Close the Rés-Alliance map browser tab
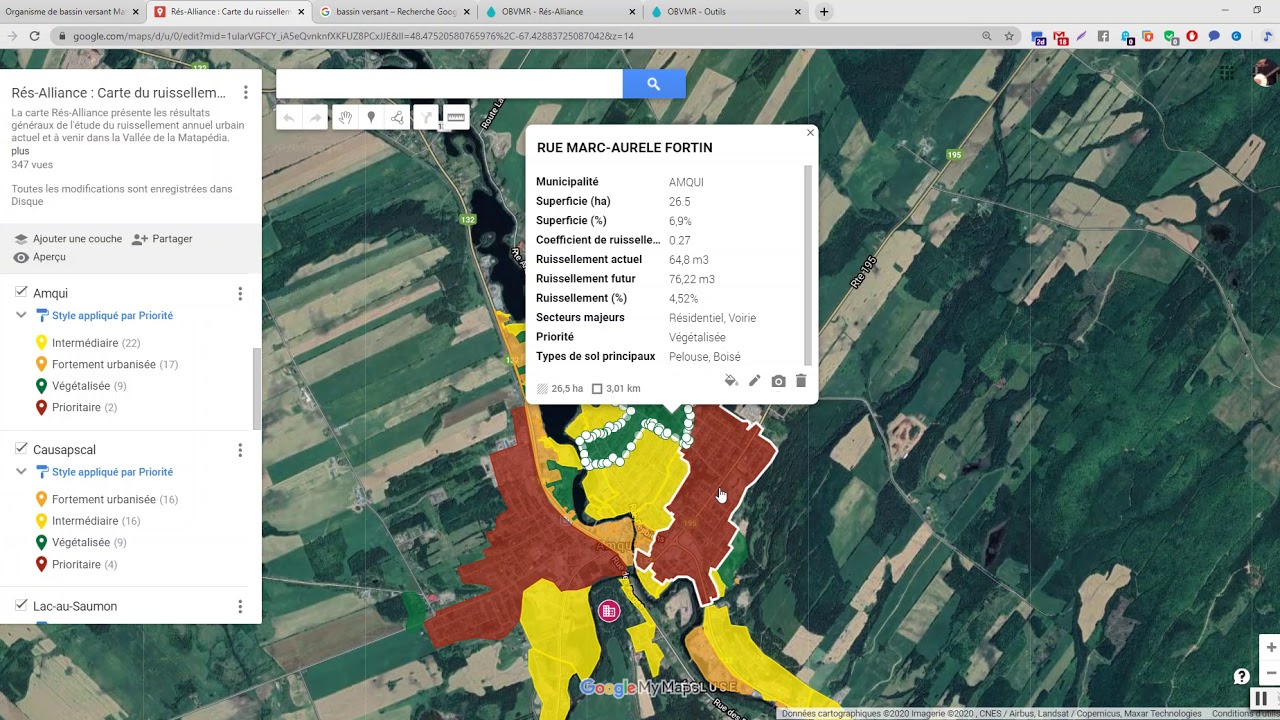The image size is (1280, 720). (x=301, y=12)
